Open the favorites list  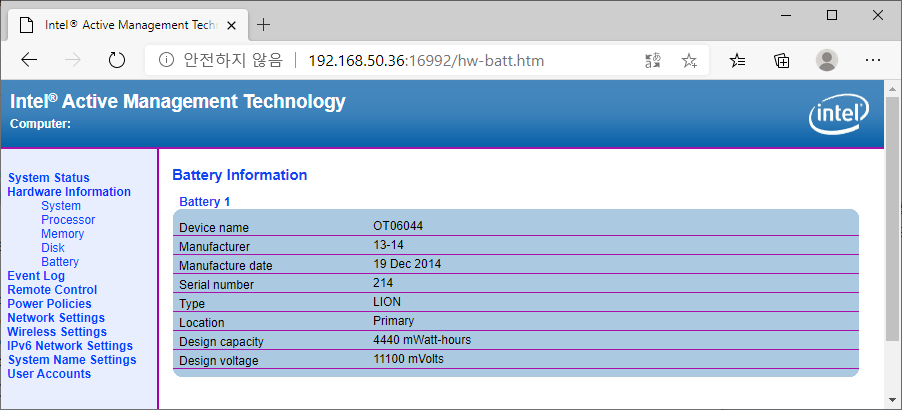(x=737, y=60)
